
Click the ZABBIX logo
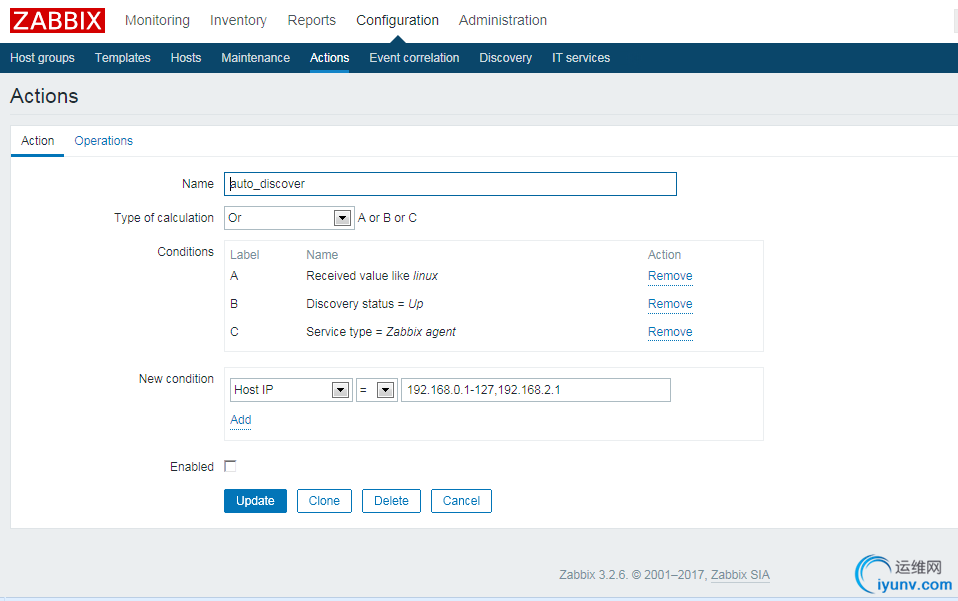point(57,20)
